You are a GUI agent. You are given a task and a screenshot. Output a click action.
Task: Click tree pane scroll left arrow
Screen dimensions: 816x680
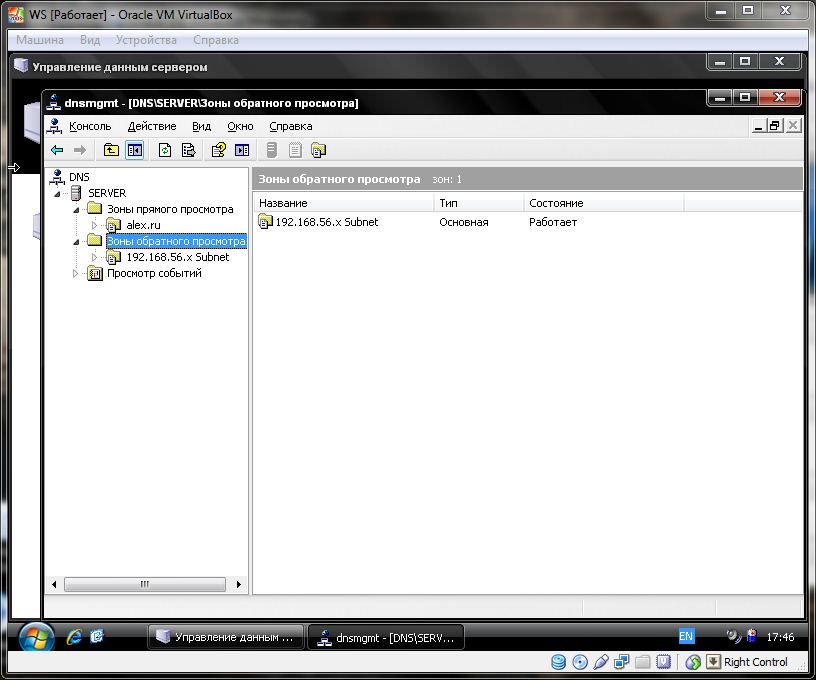click(54, 584)
